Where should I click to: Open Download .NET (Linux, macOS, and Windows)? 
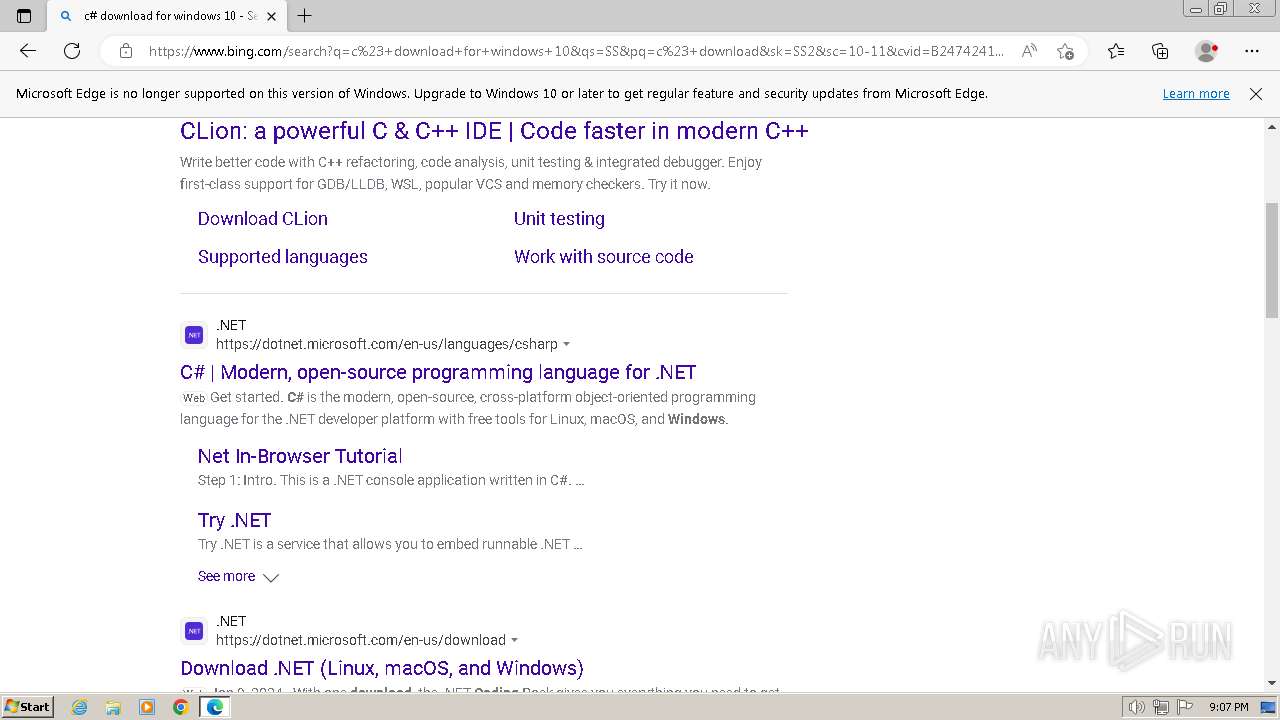(382, 668)
